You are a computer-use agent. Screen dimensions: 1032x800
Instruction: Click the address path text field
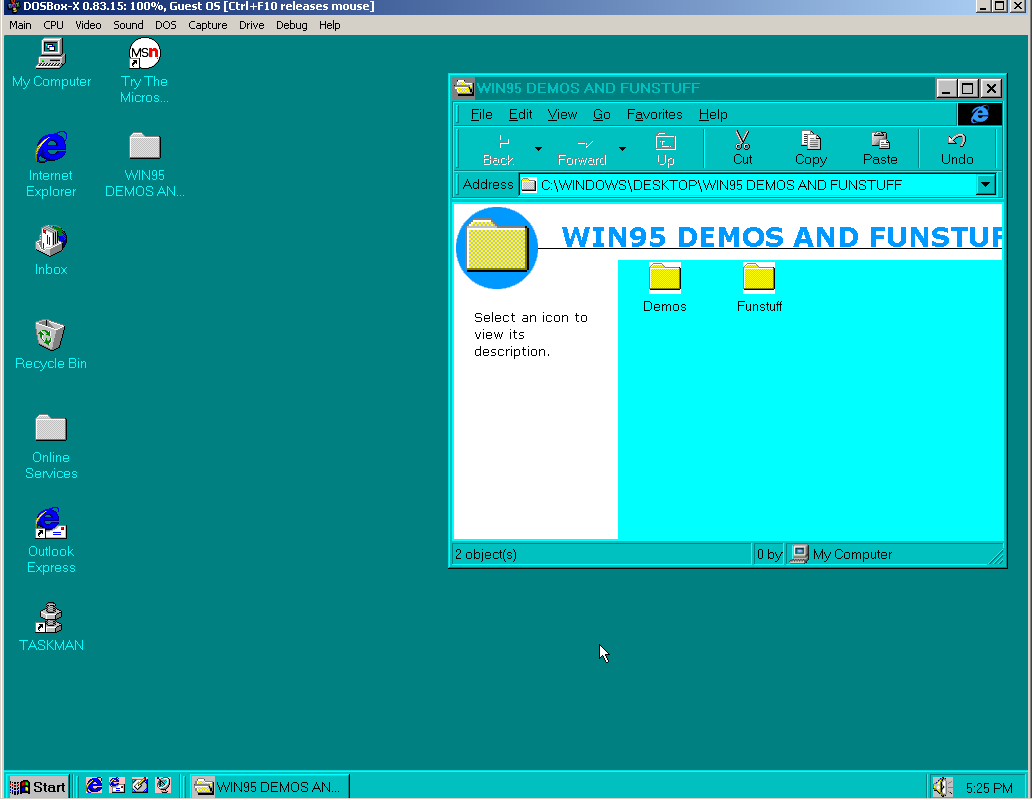[x=750, y=185]
